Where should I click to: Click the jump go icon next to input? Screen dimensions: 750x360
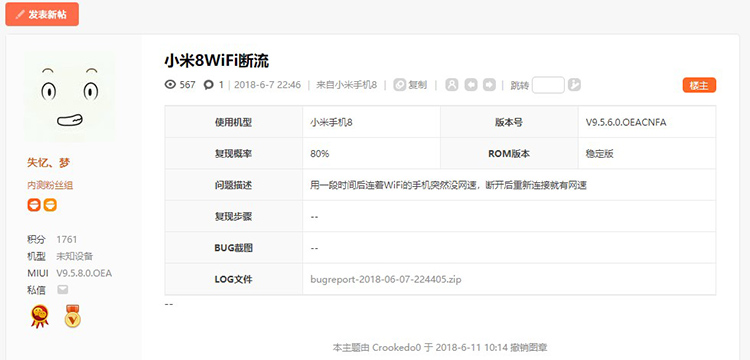tap(574, 85)
